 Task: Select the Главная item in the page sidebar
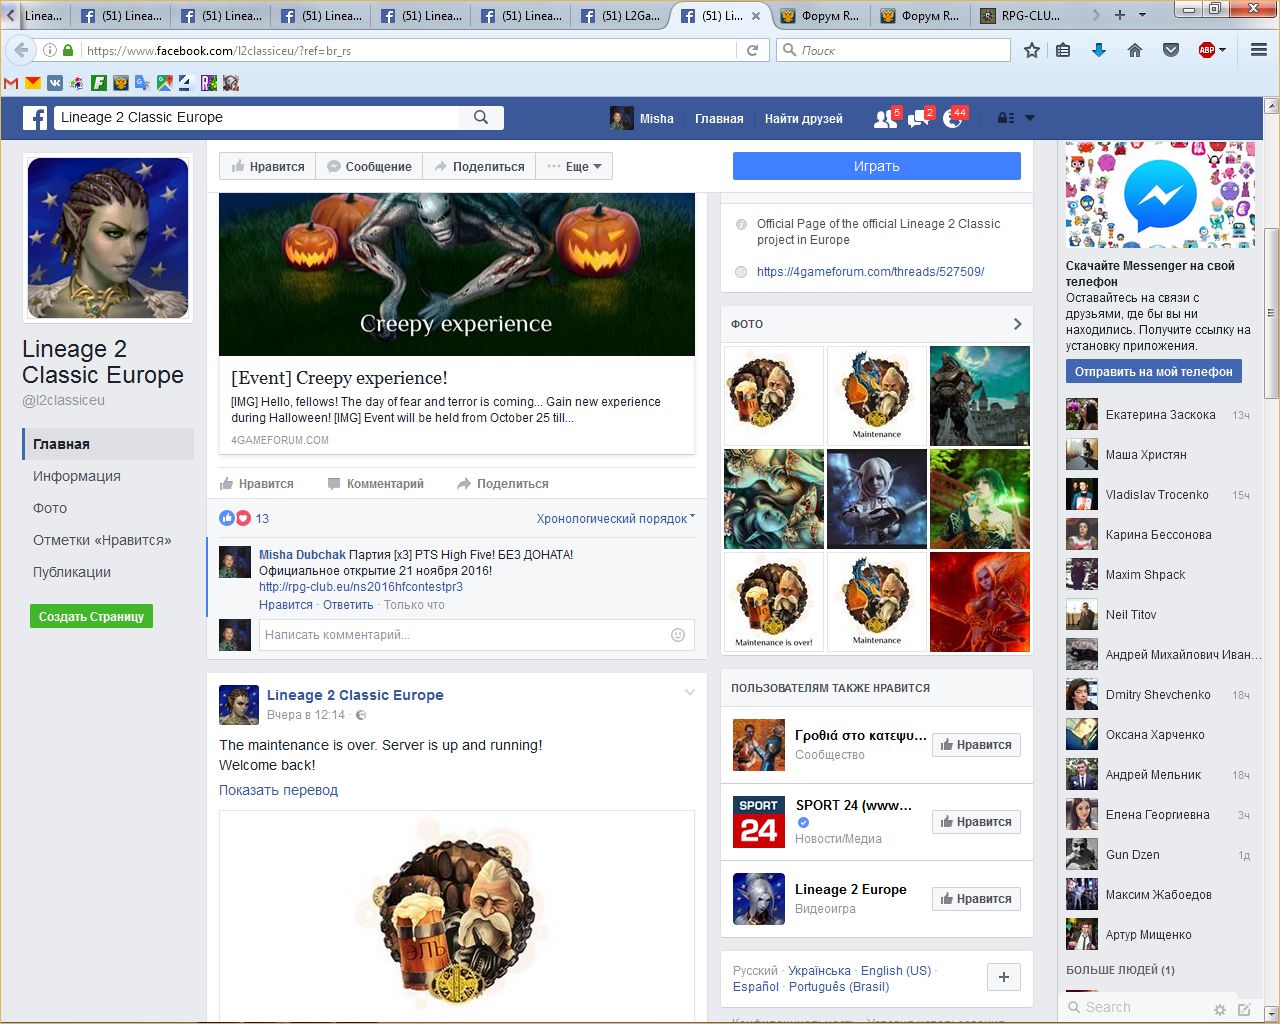pos(108,444)
